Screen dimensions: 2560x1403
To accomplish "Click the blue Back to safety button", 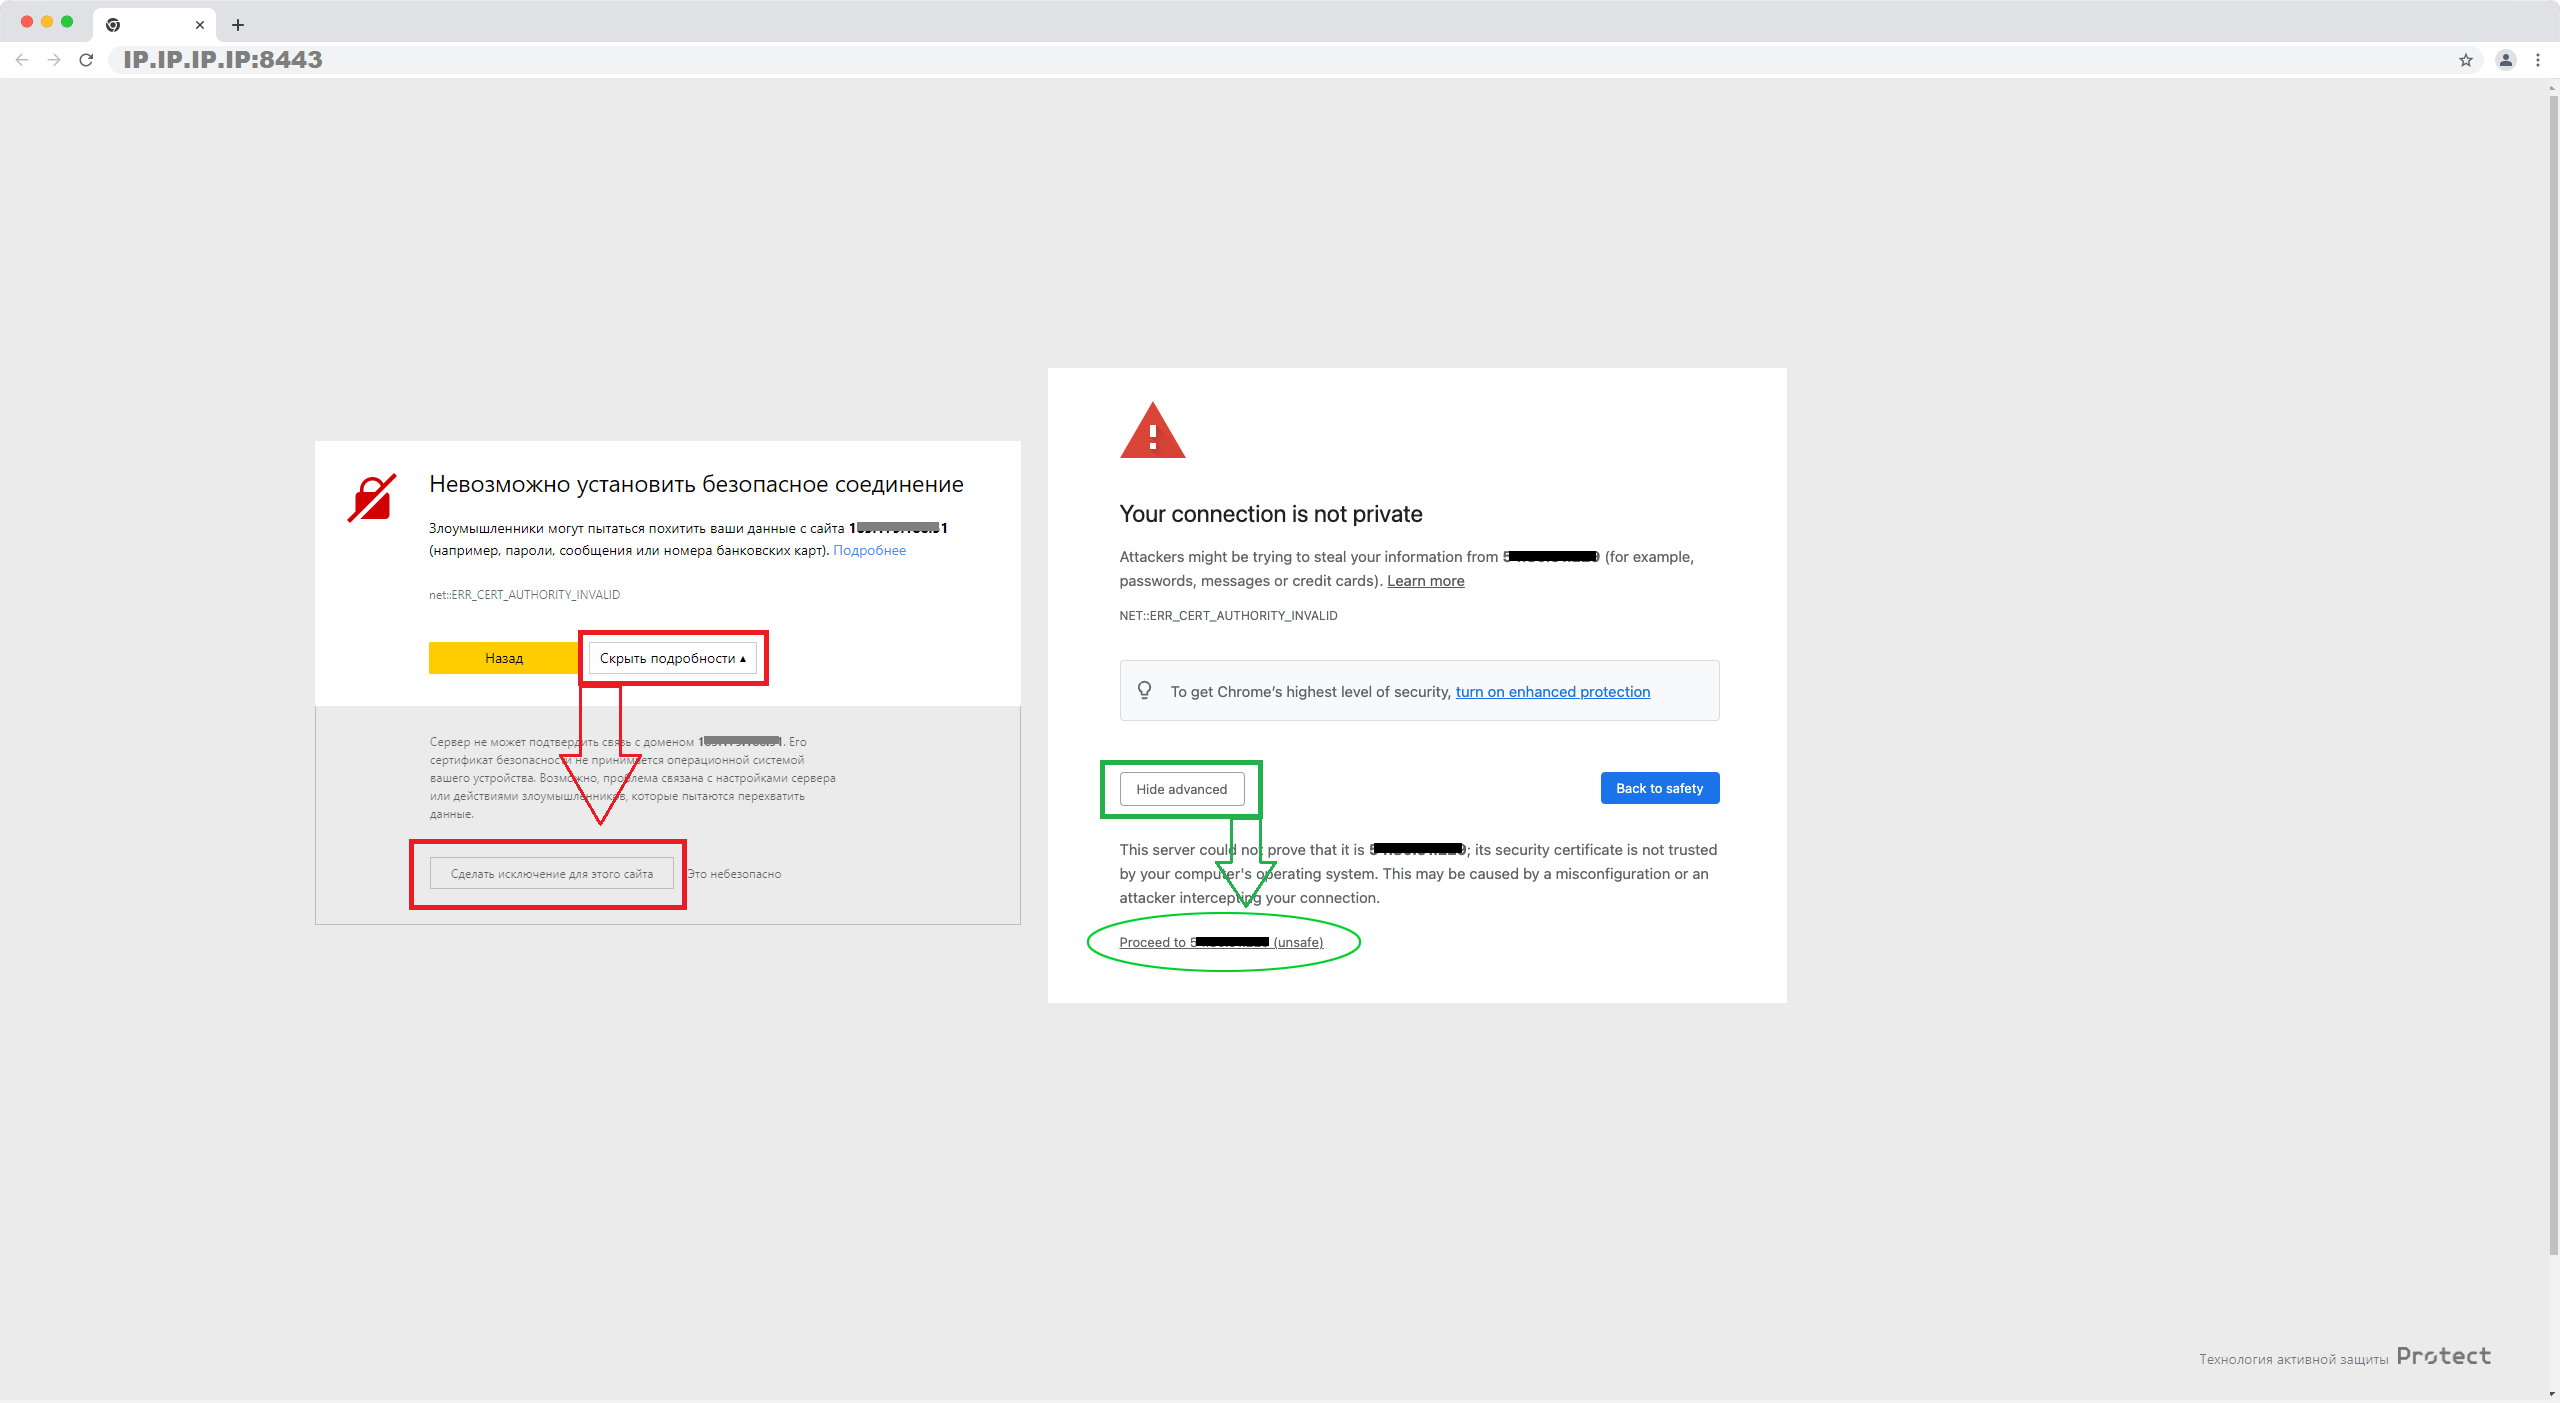I will 1660,788.
